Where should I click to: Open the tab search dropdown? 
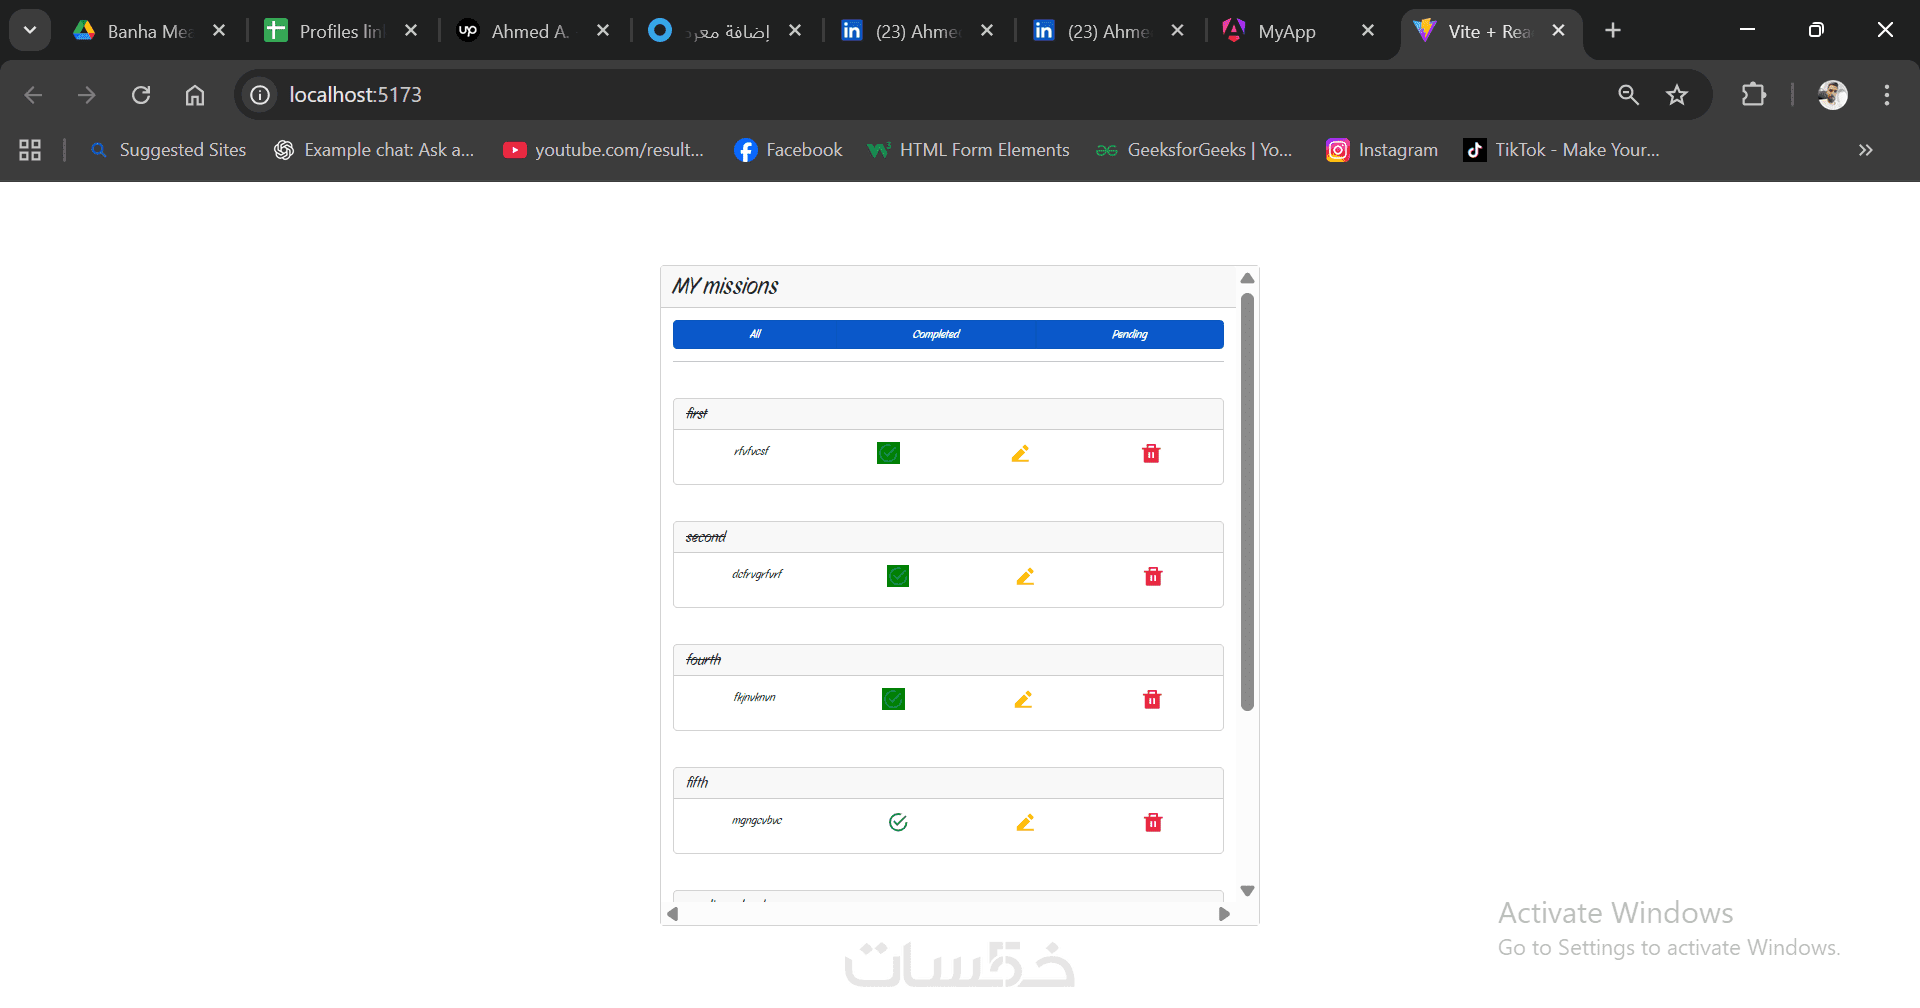pos(30,30)
